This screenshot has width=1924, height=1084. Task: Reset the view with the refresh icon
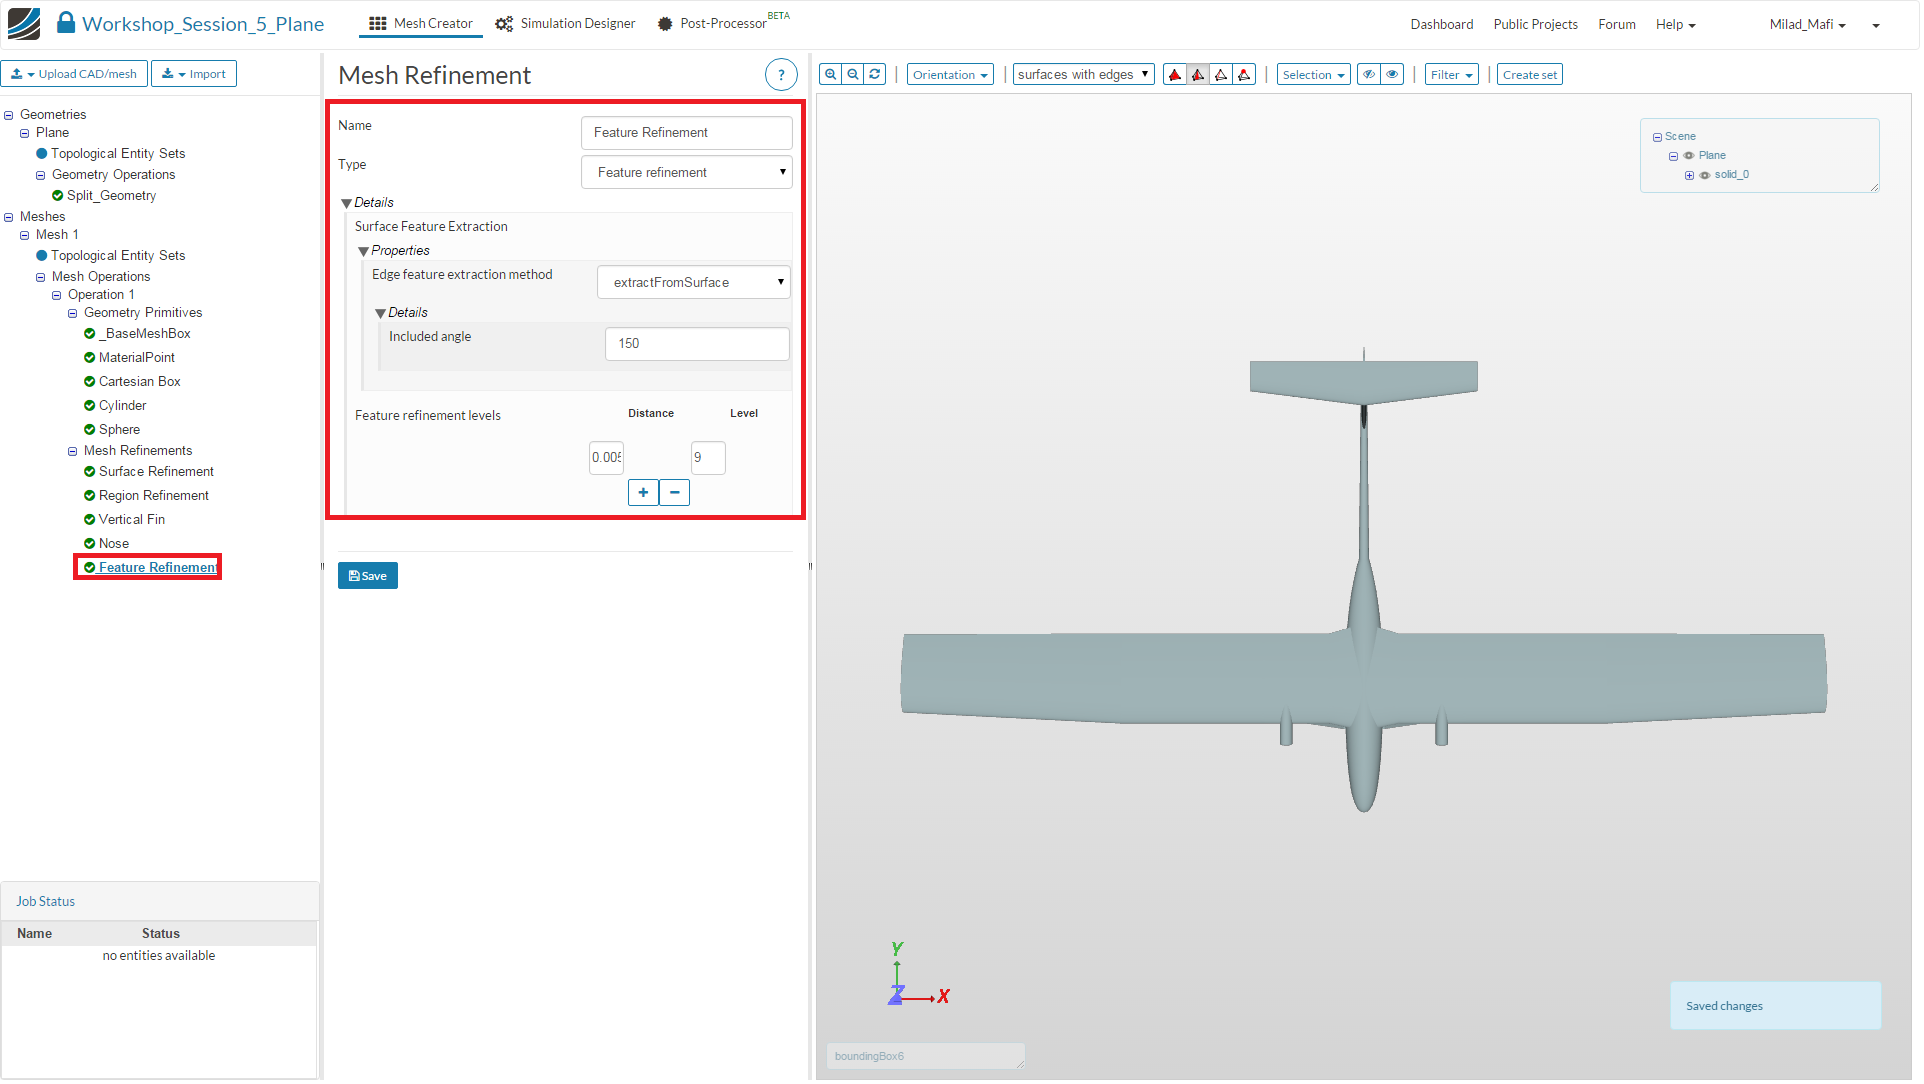[876, 75]
